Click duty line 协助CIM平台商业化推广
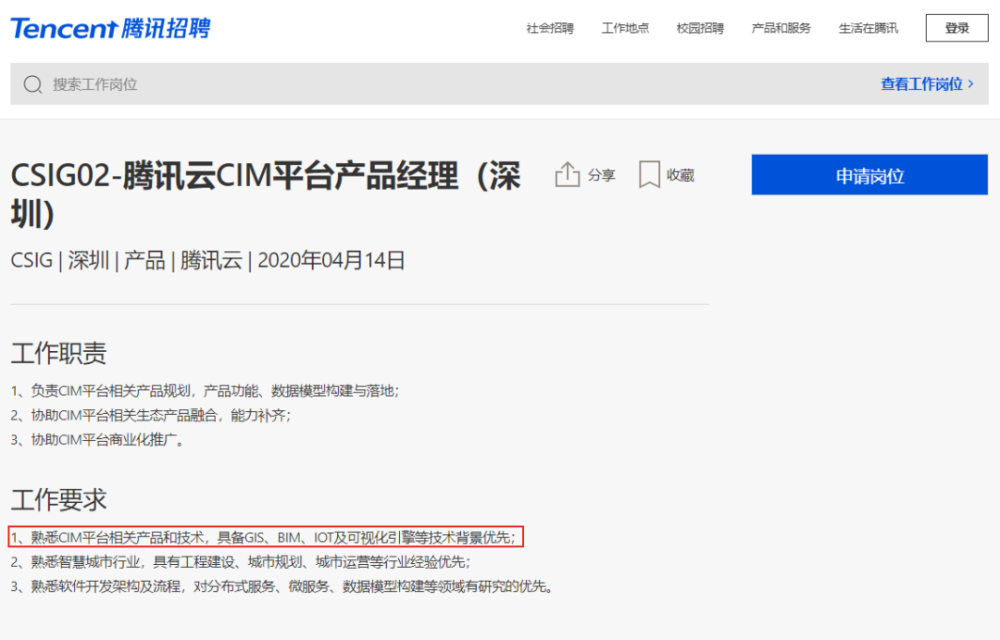 click(x=98, y=440)
